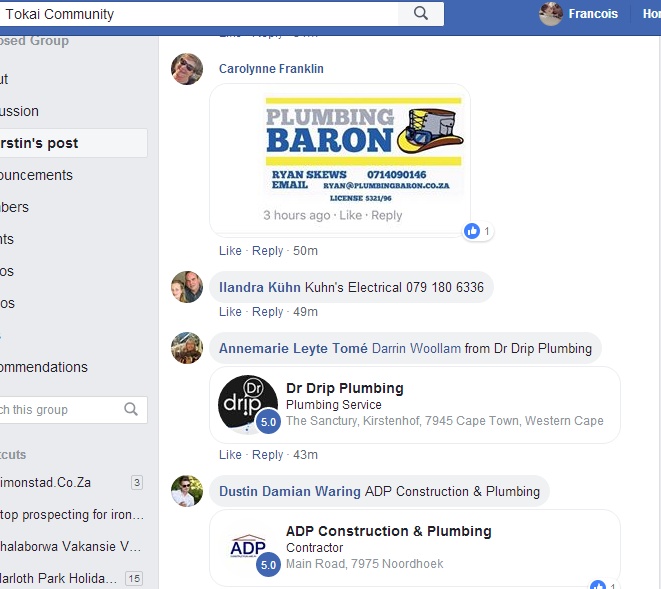Viewport: 661px width, 589px height.
Task: Focus the Tokai Community search field
Action: [x=199, y=14]
